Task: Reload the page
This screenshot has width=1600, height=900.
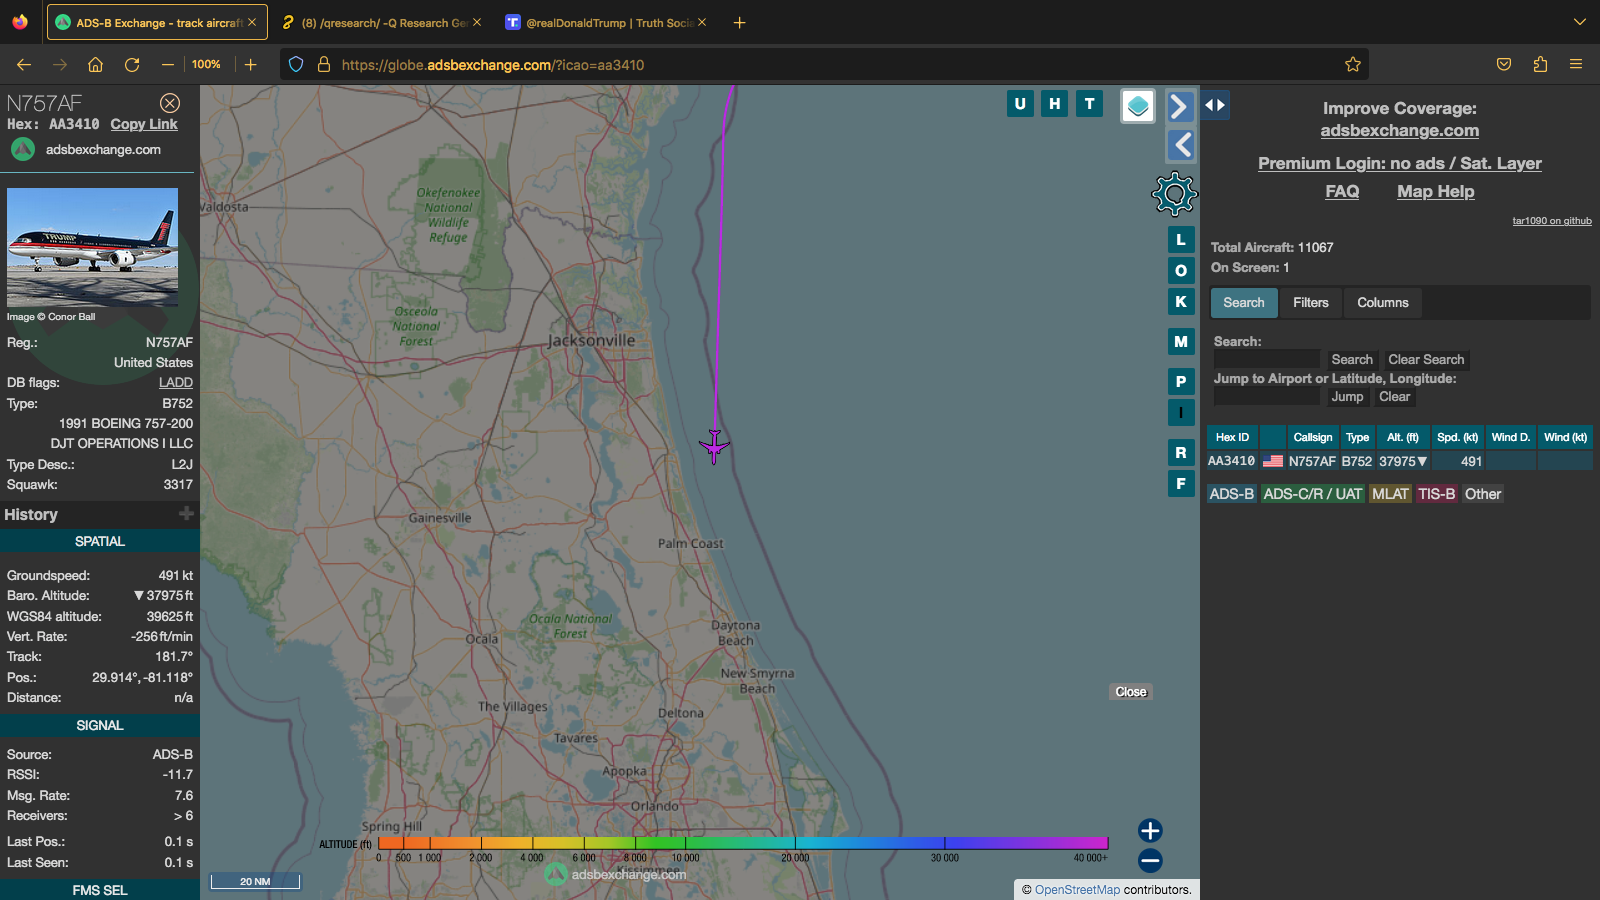Action: (132, 64)
